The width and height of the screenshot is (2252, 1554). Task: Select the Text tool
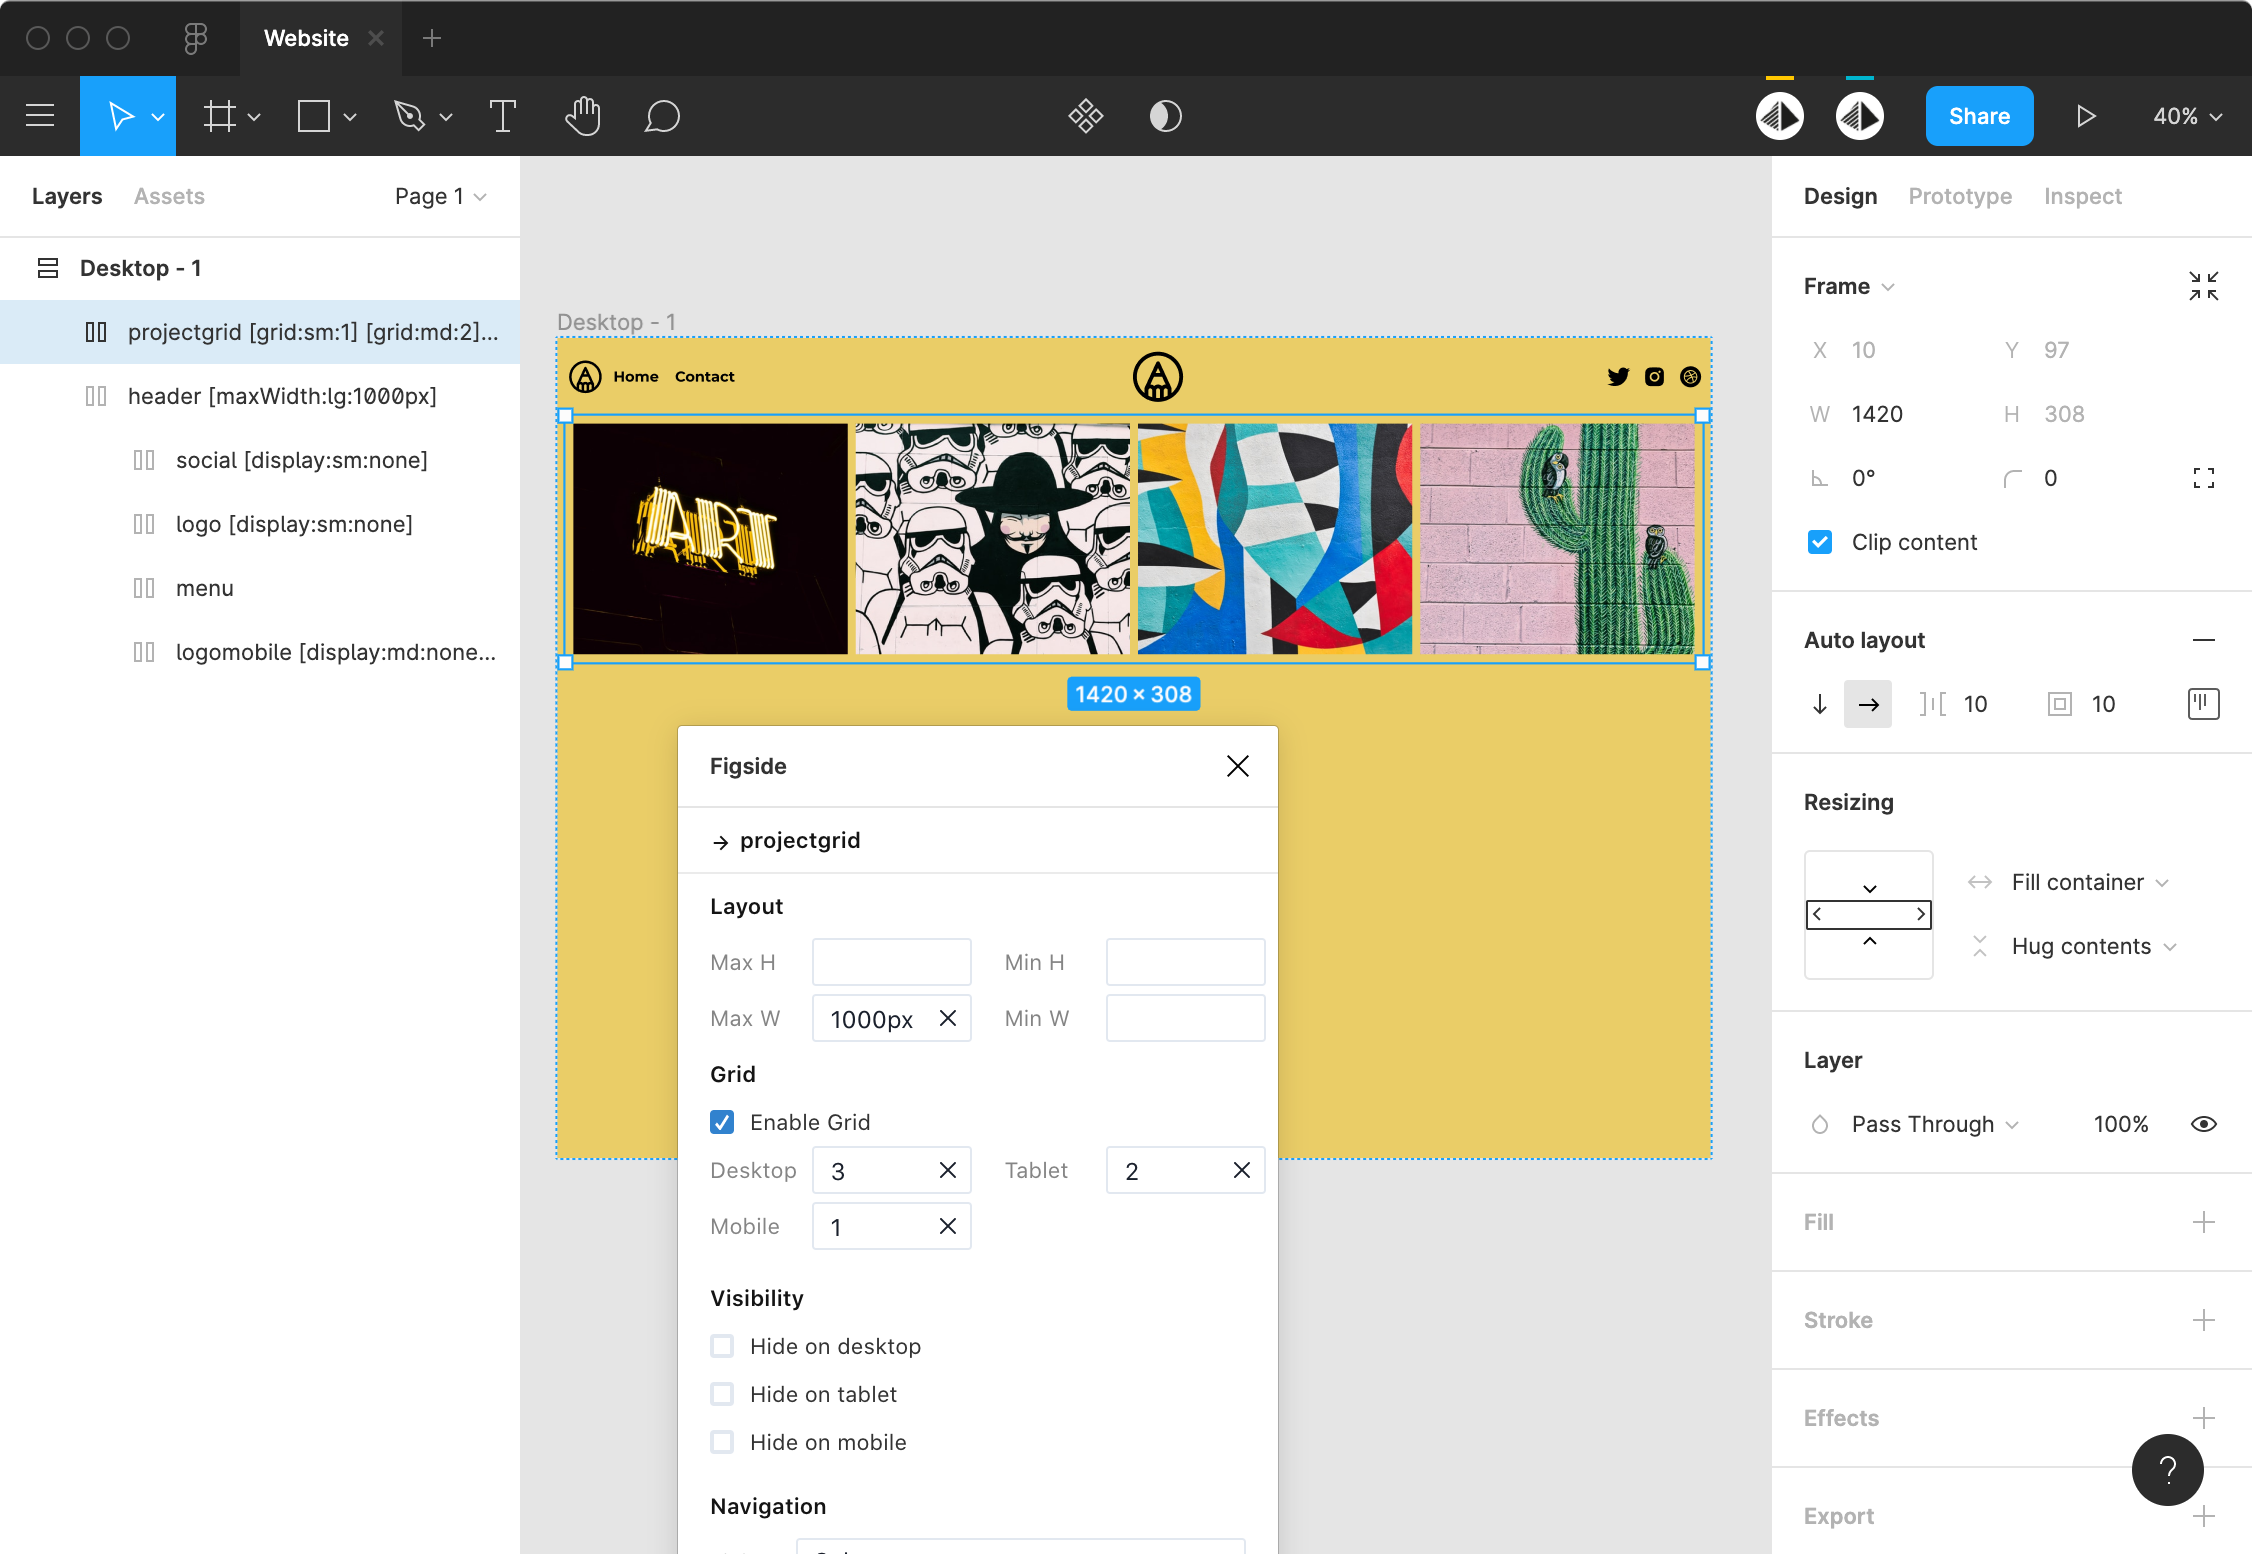coord(502,116)
